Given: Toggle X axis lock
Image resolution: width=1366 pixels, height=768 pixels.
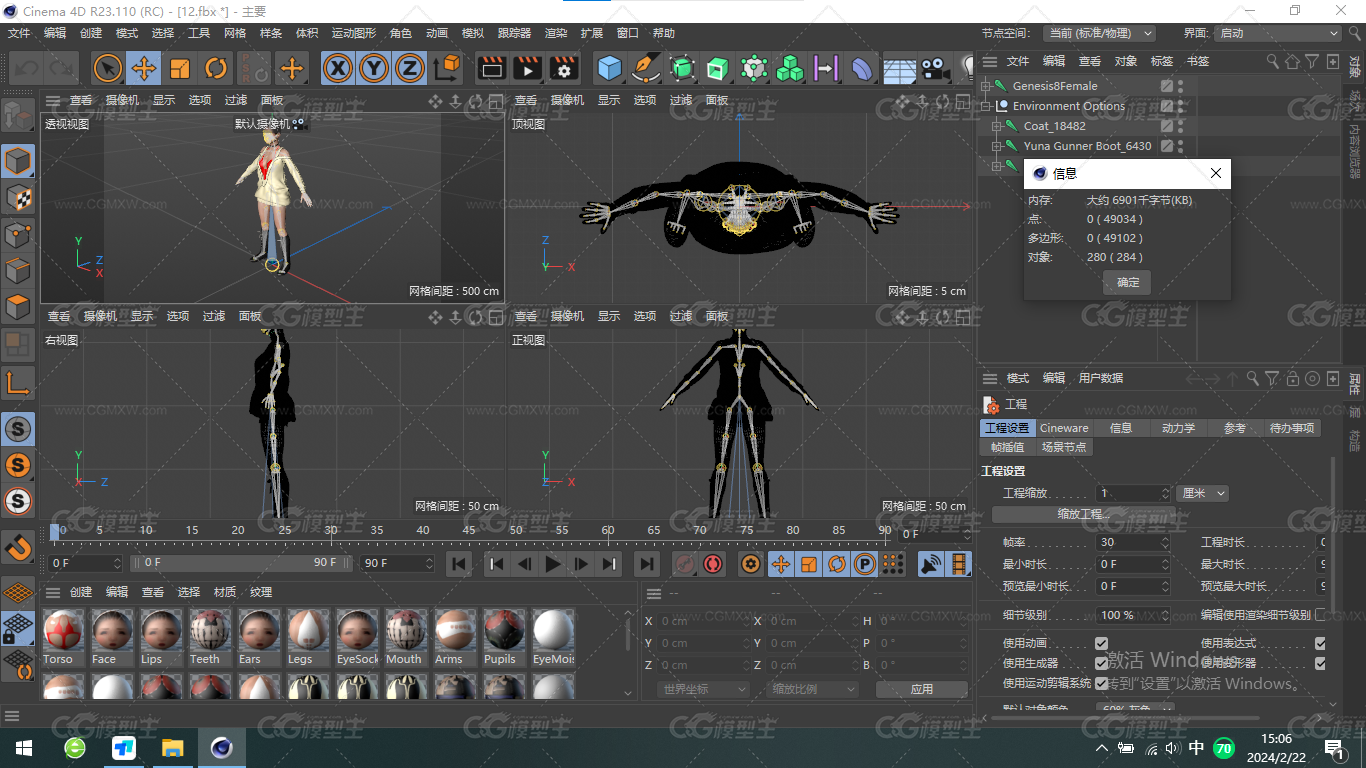Looking at the screenshot, I should 339,68.
